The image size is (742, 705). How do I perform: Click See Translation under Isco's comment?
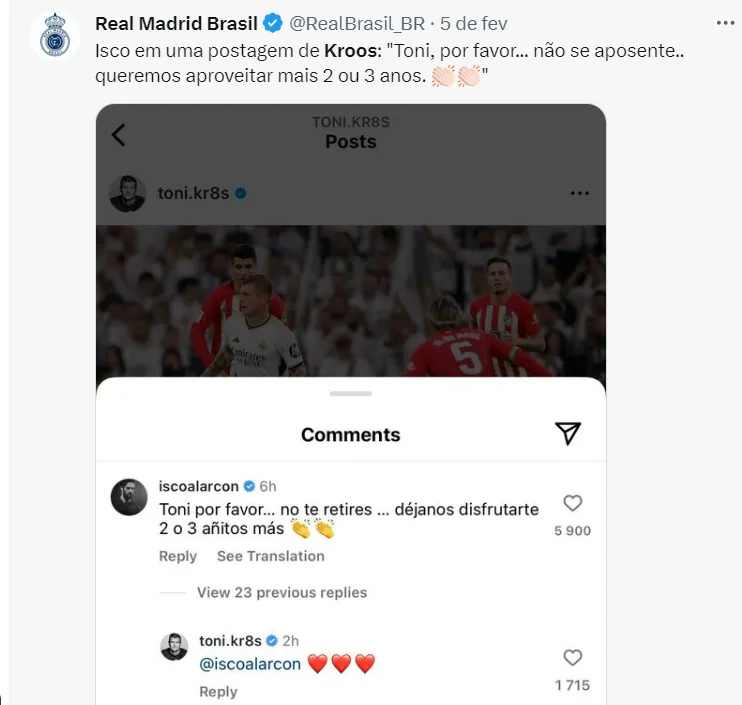tap(270, 556)
